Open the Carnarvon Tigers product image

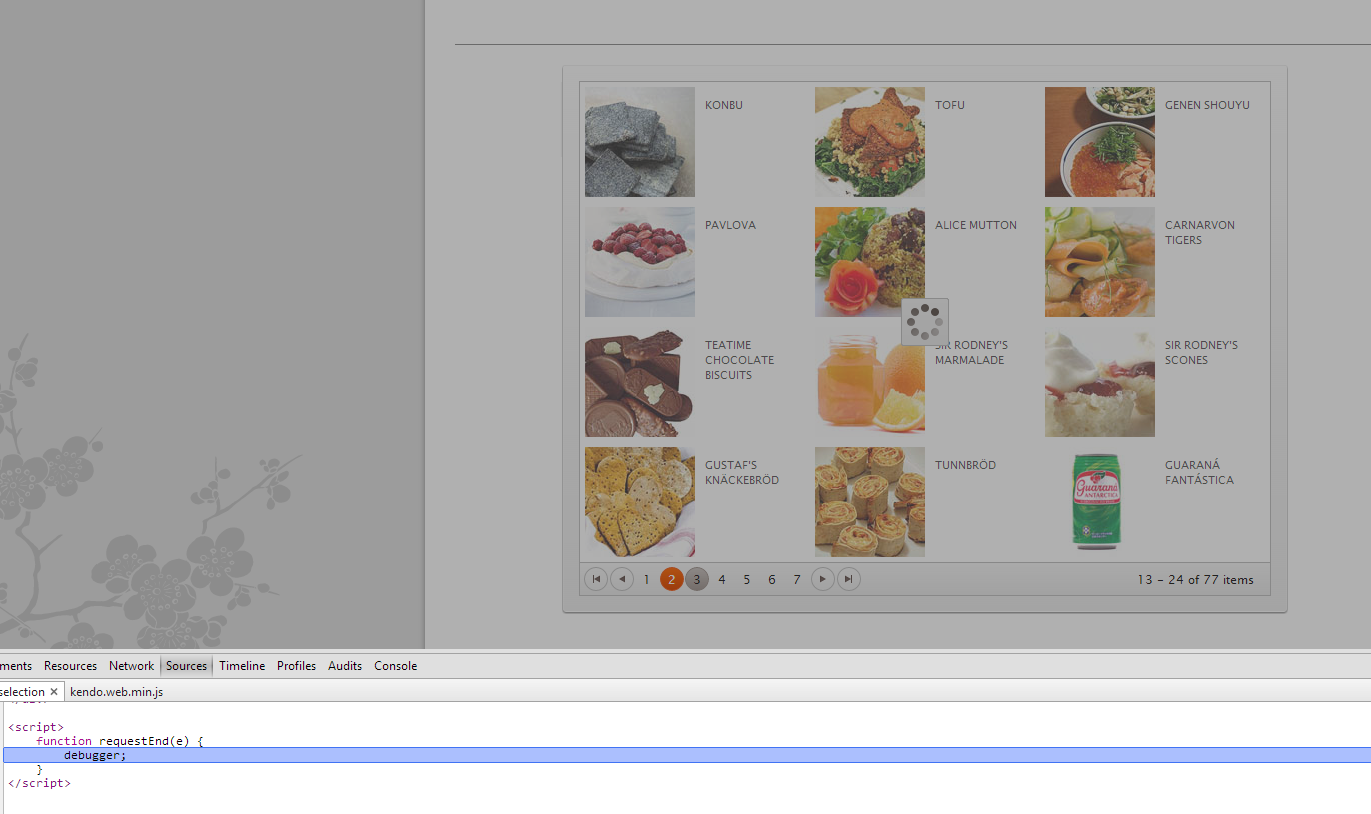pos(1100,262)
